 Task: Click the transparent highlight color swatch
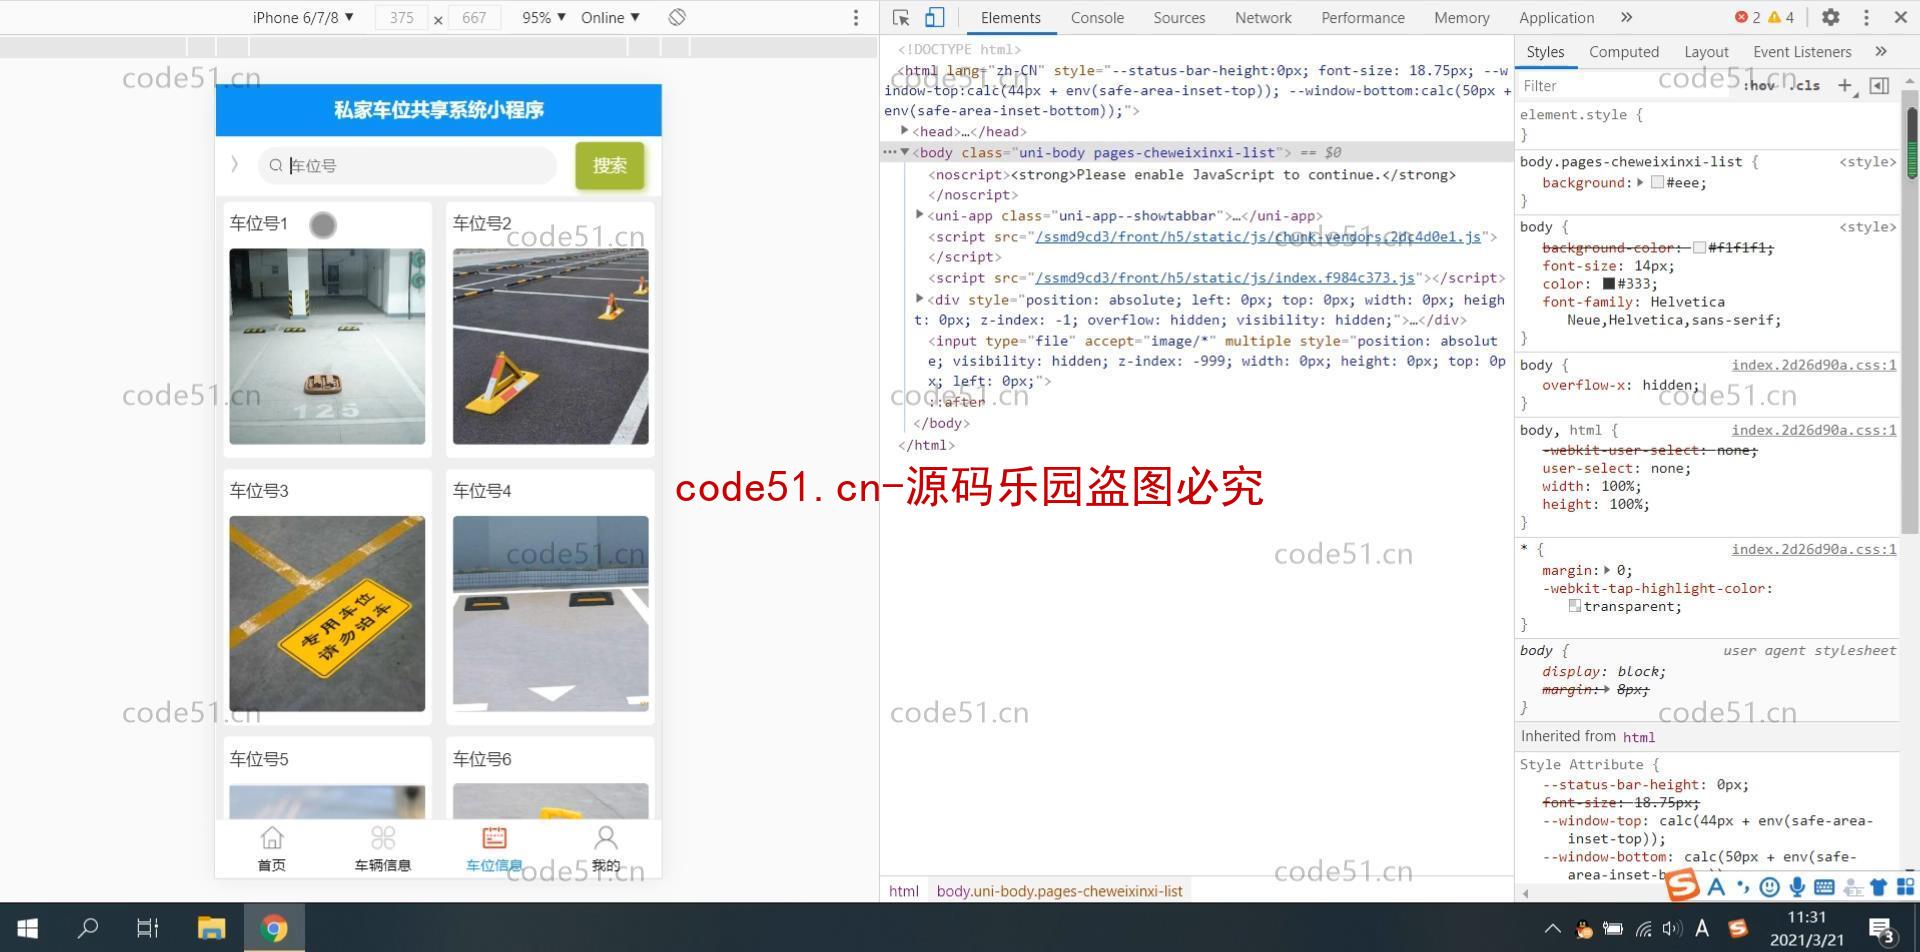click(1575, 605)
